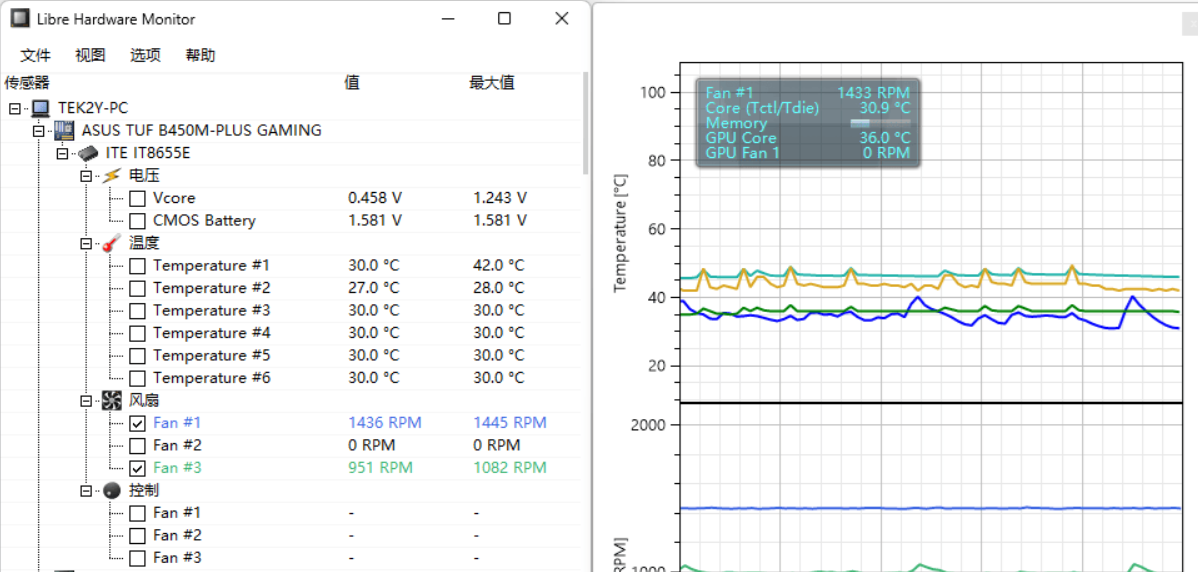
Task: Collapse the temperature sensors group
Action: (87, 243)
